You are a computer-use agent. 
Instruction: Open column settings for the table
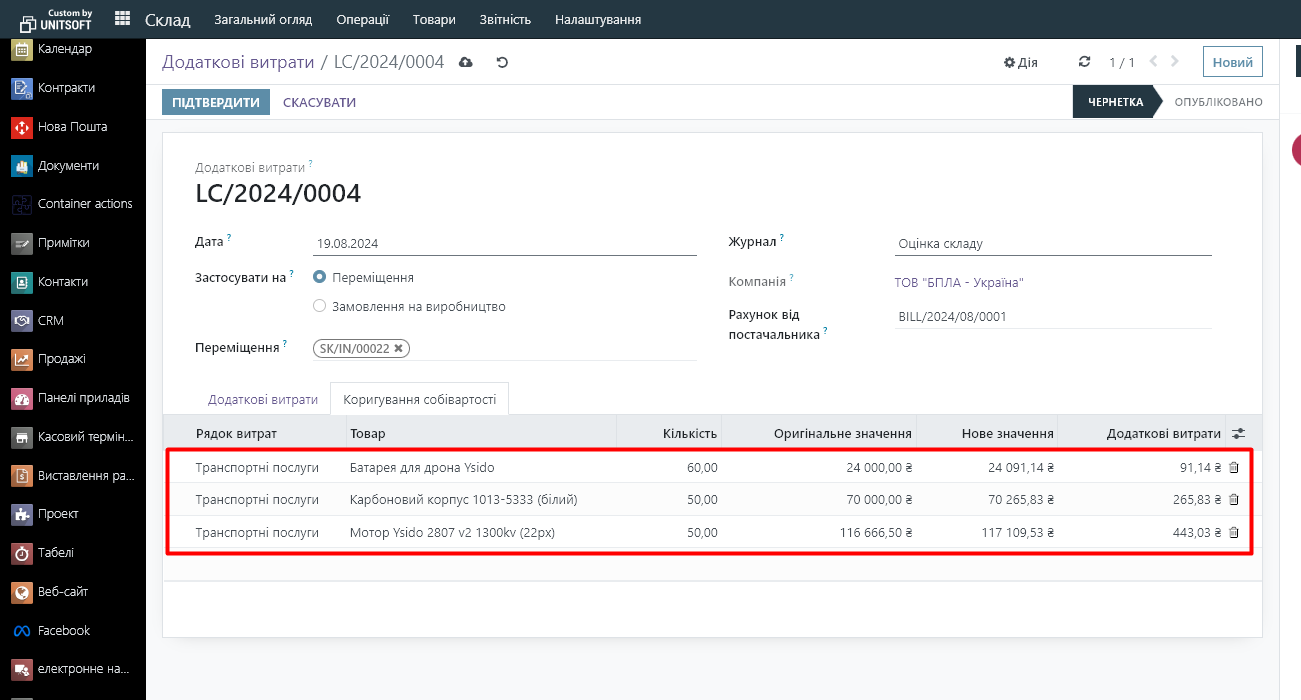pos(1238,433)
